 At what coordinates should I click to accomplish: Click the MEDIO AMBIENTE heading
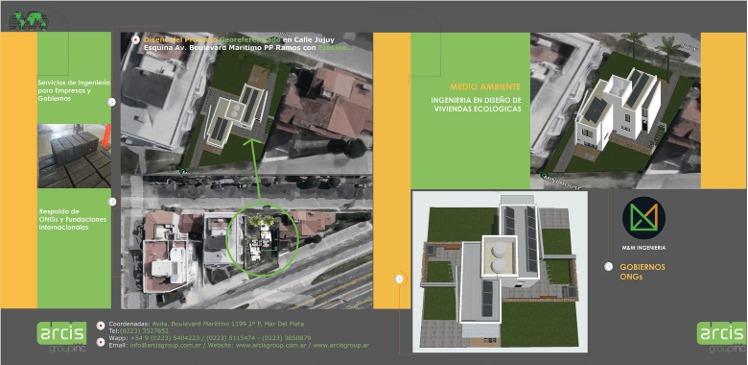tap(485, 87)
